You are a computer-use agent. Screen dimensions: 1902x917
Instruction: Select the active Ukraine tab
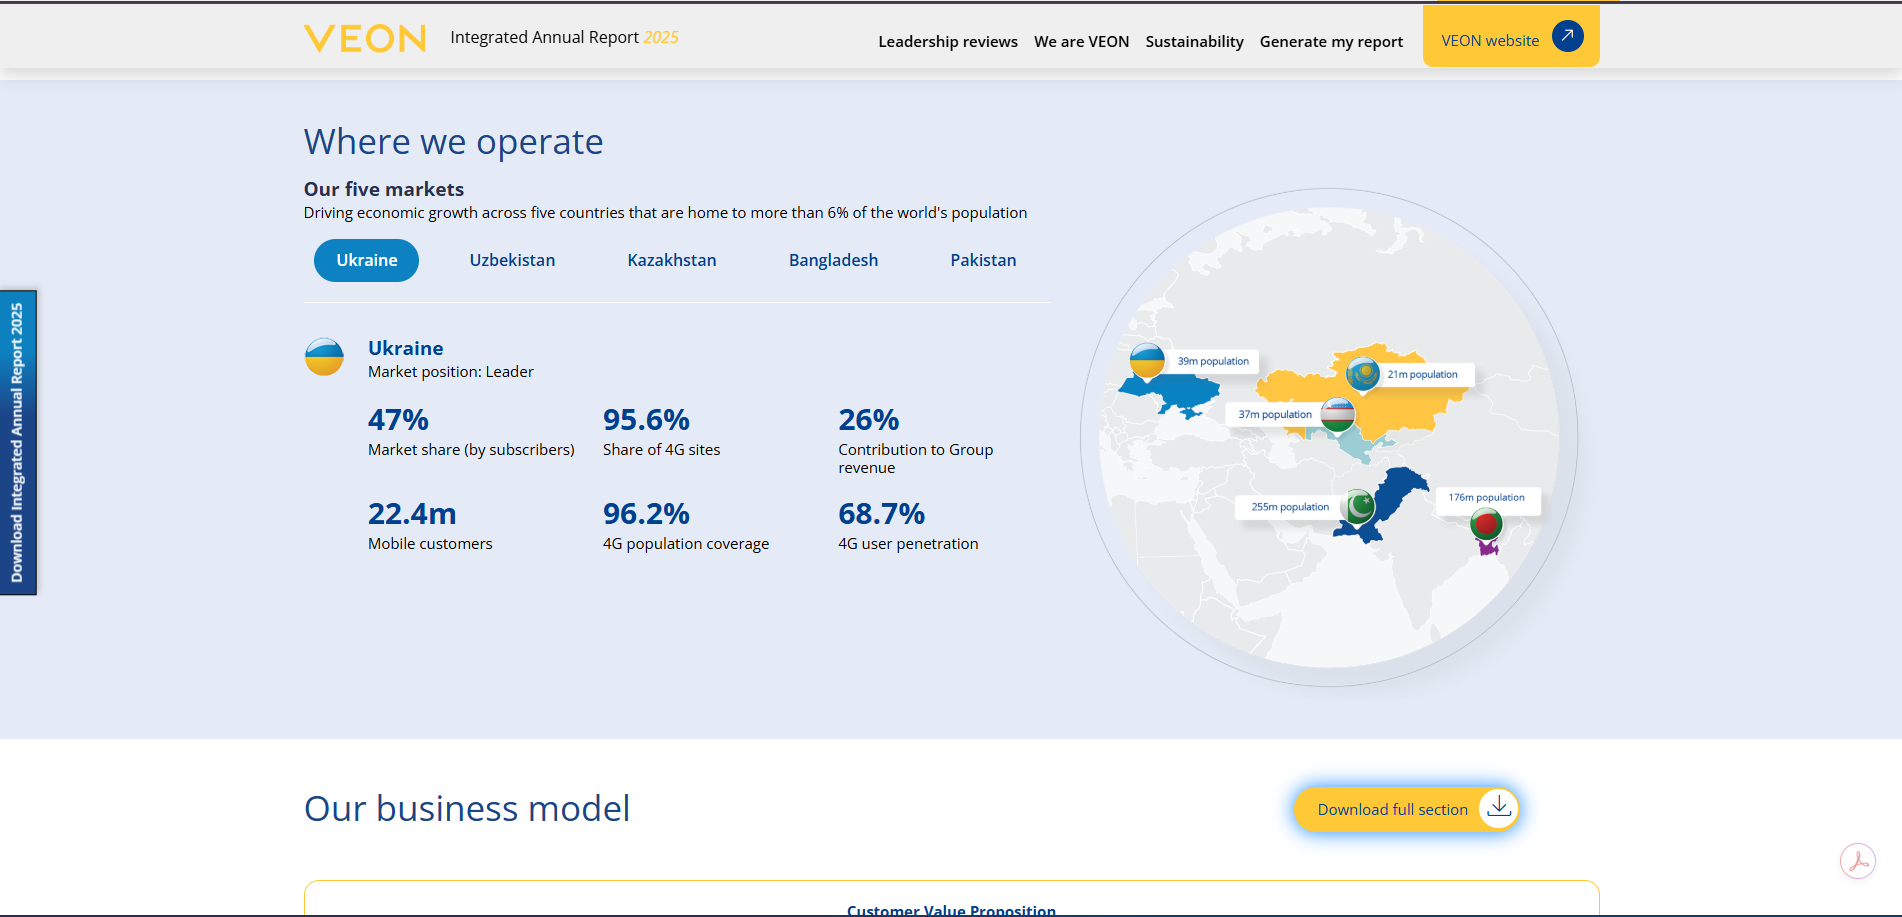tap(366, 260)
